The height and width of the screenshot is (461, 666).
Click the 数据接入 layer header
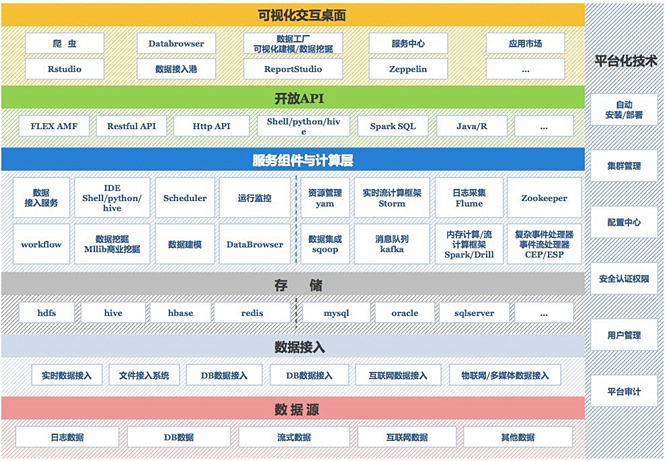point(293,346)
